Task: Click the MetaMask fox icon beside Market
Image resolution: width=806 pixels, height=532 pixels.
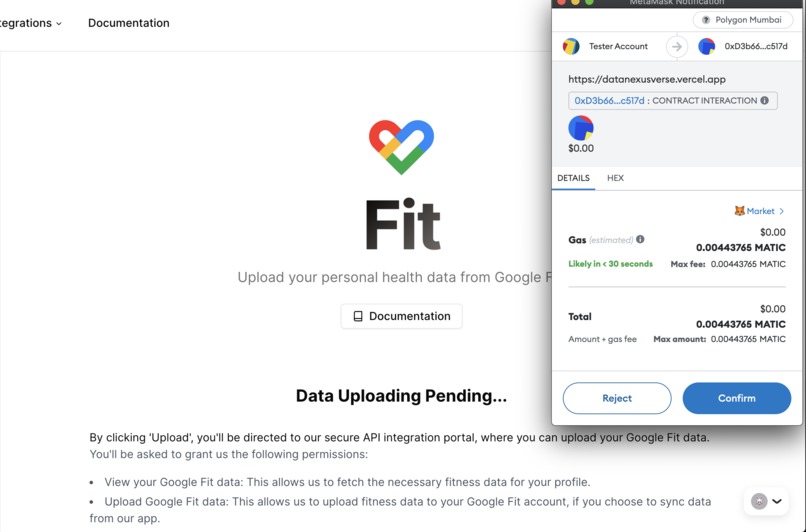Action: point(739,211)
